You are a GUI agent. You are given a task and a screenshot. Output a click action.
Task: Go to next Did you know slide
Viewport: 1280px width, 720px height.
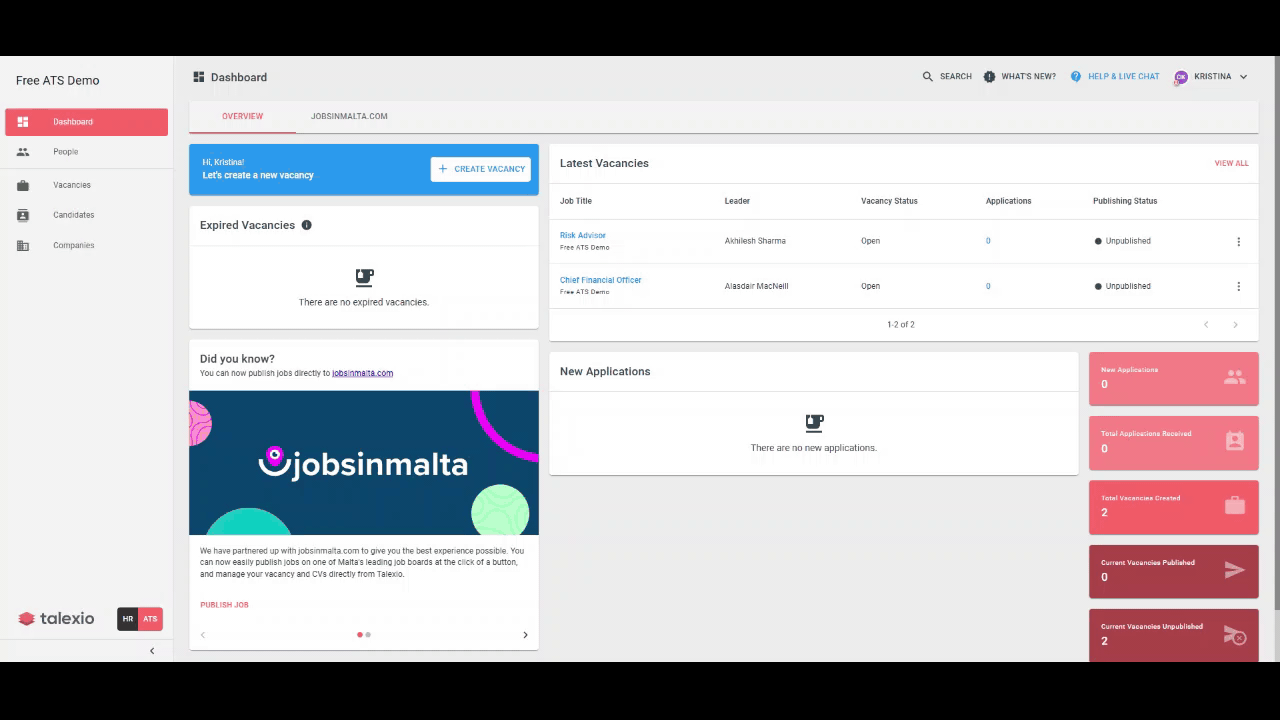[525, 635]
